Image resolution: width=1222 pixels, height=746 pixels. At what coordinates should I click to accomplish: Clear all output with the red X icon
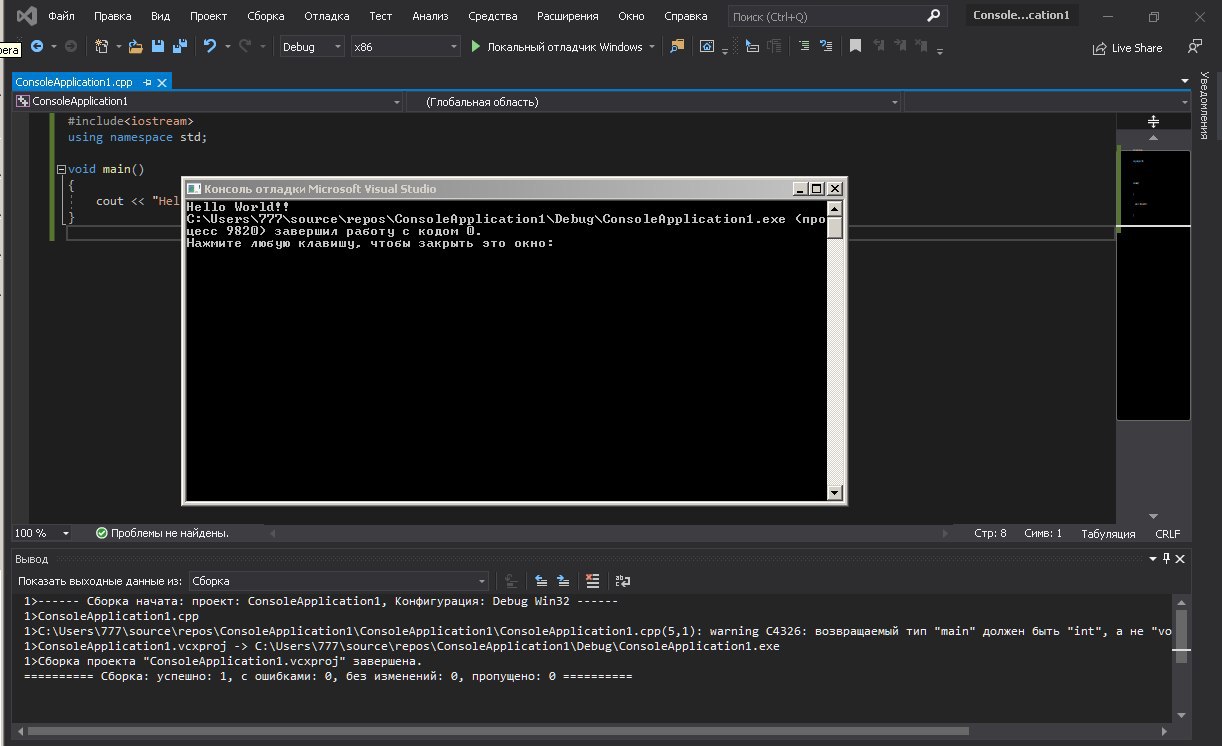[x=593, y=580]
